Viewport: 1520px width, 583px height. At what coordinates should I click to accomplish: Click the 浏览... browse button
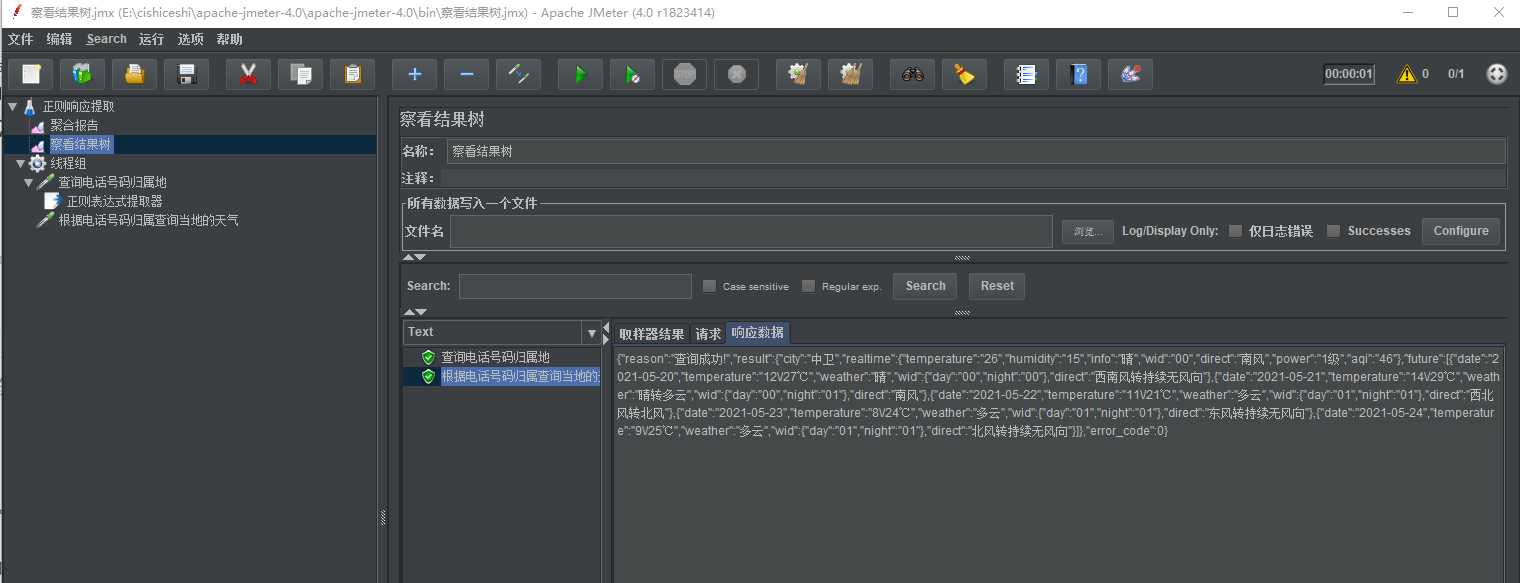(x=1087, y=231)
